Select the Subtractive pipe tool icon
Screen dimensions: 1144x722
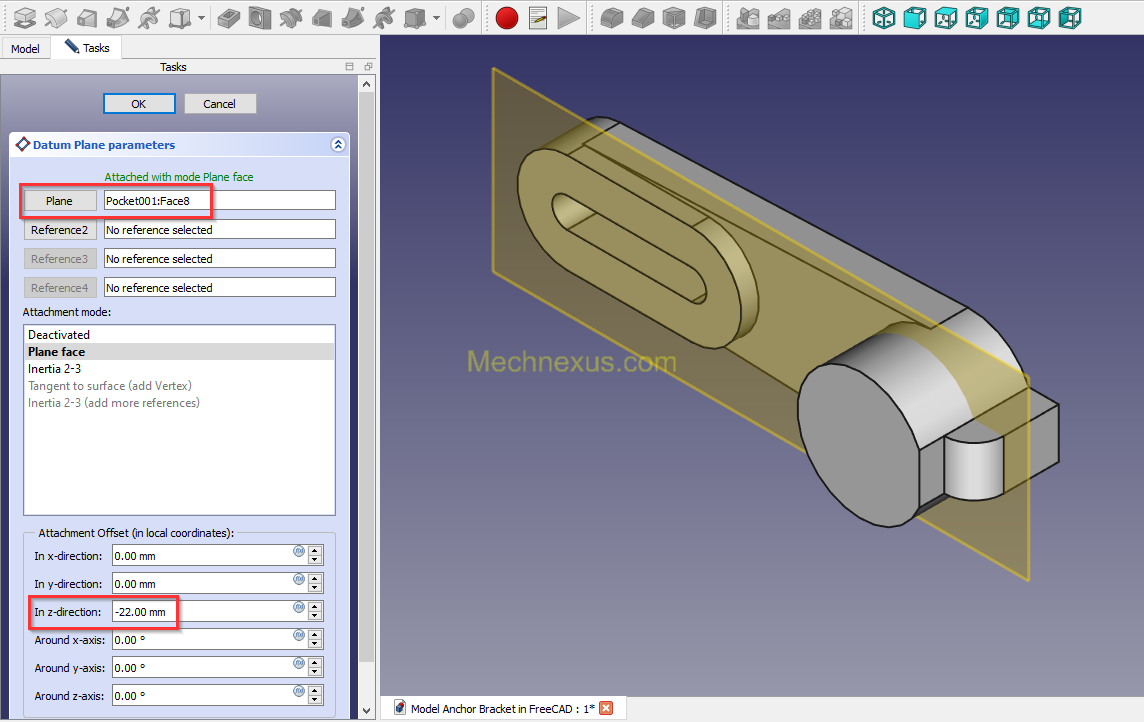click(353, 18)
